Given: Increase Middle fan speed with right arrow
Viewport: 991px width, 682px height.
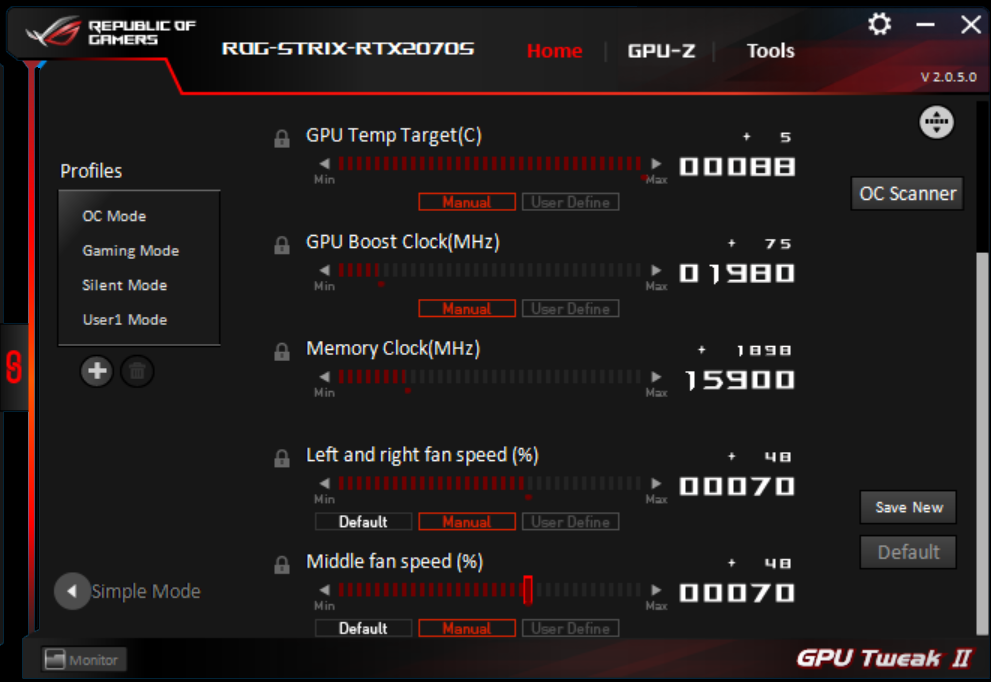Looking at the screenshot, I should tap(656, 590).
